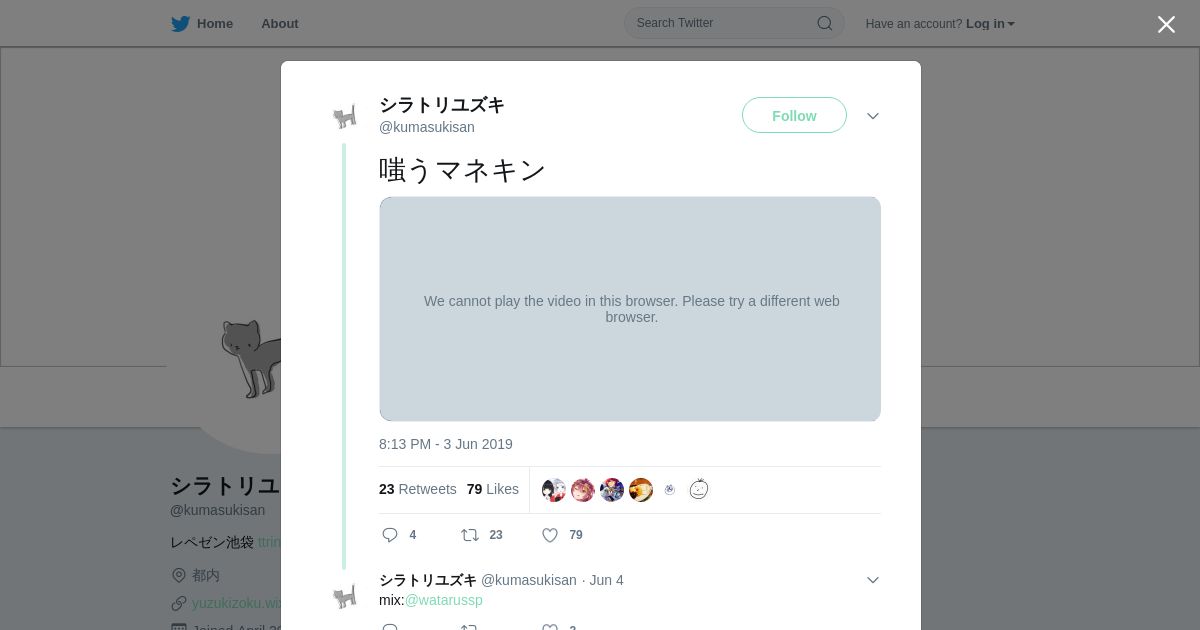
Task: Click the Search Twitter input field
Action: [x=720, y=23]
